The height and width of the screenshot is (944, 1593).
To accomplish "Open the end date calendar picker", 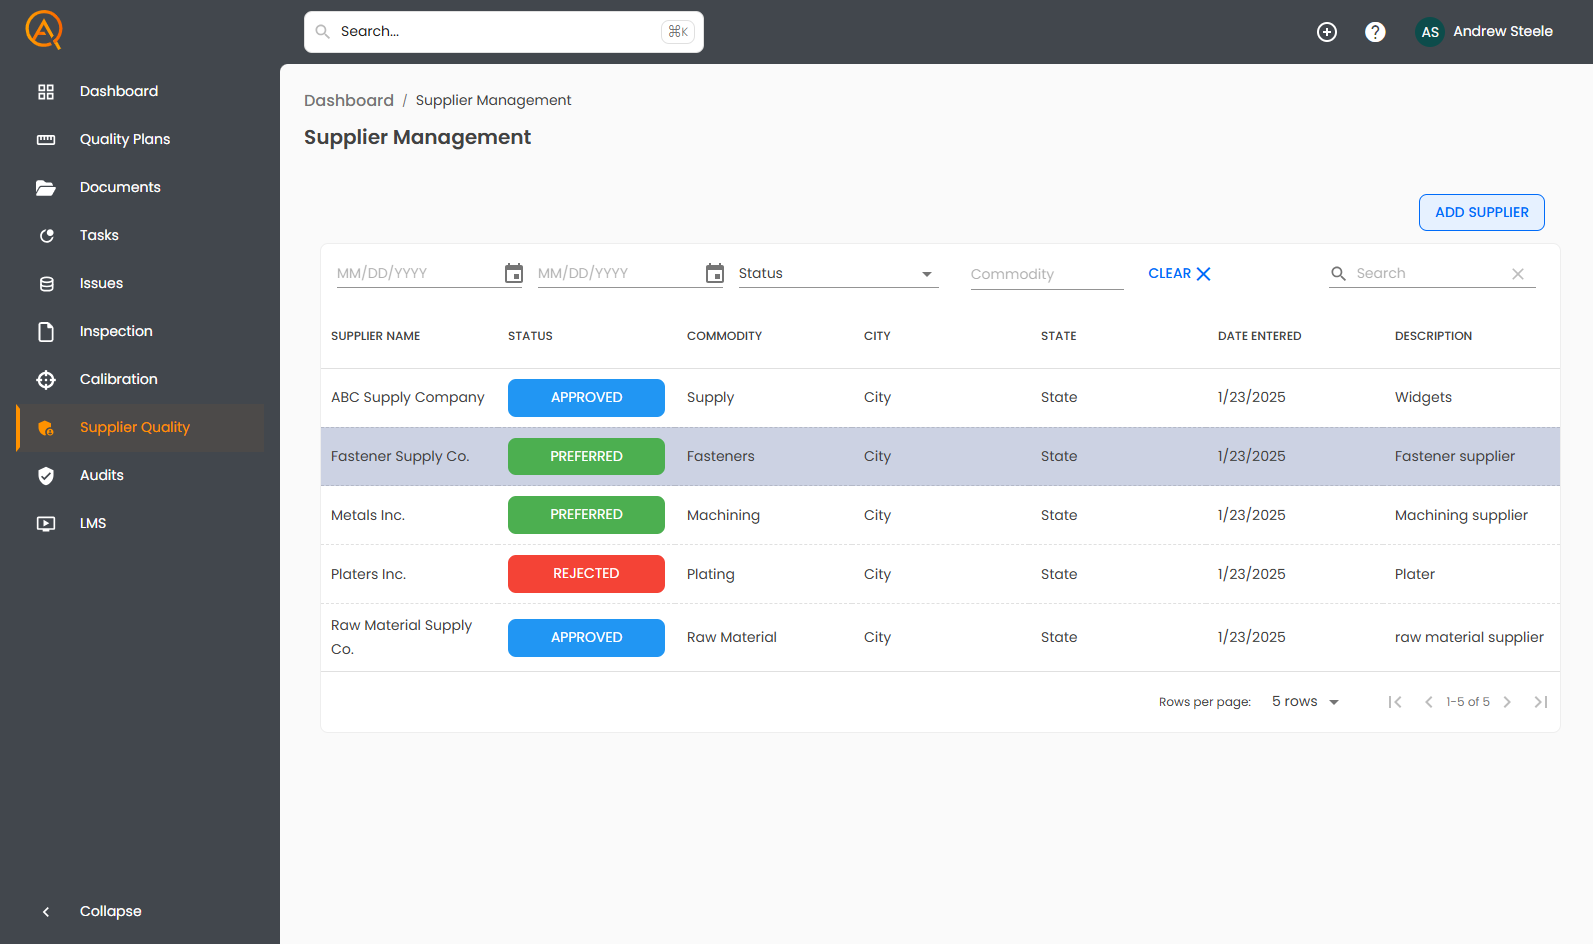I will coord(715,273).
